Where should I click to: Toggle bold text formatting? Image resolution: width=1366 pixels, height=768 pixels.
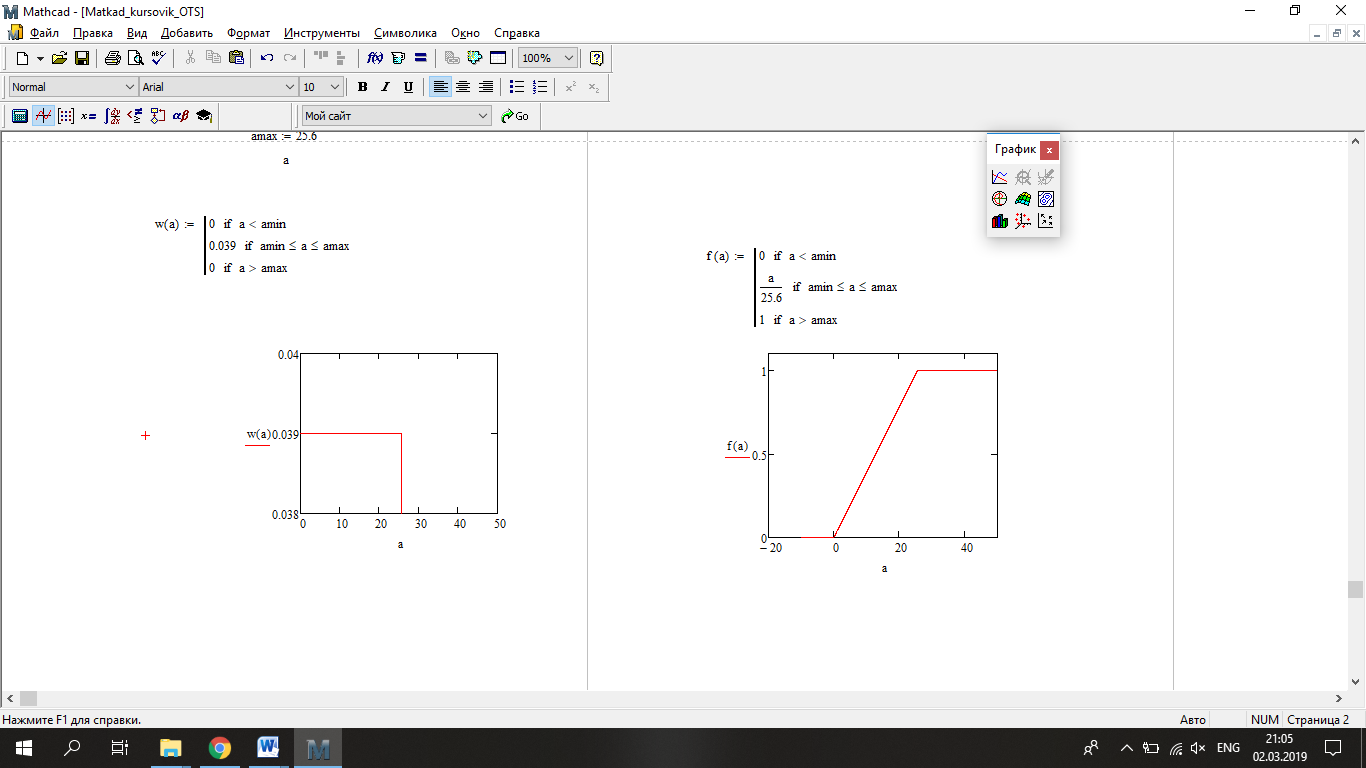click(362, 87)
